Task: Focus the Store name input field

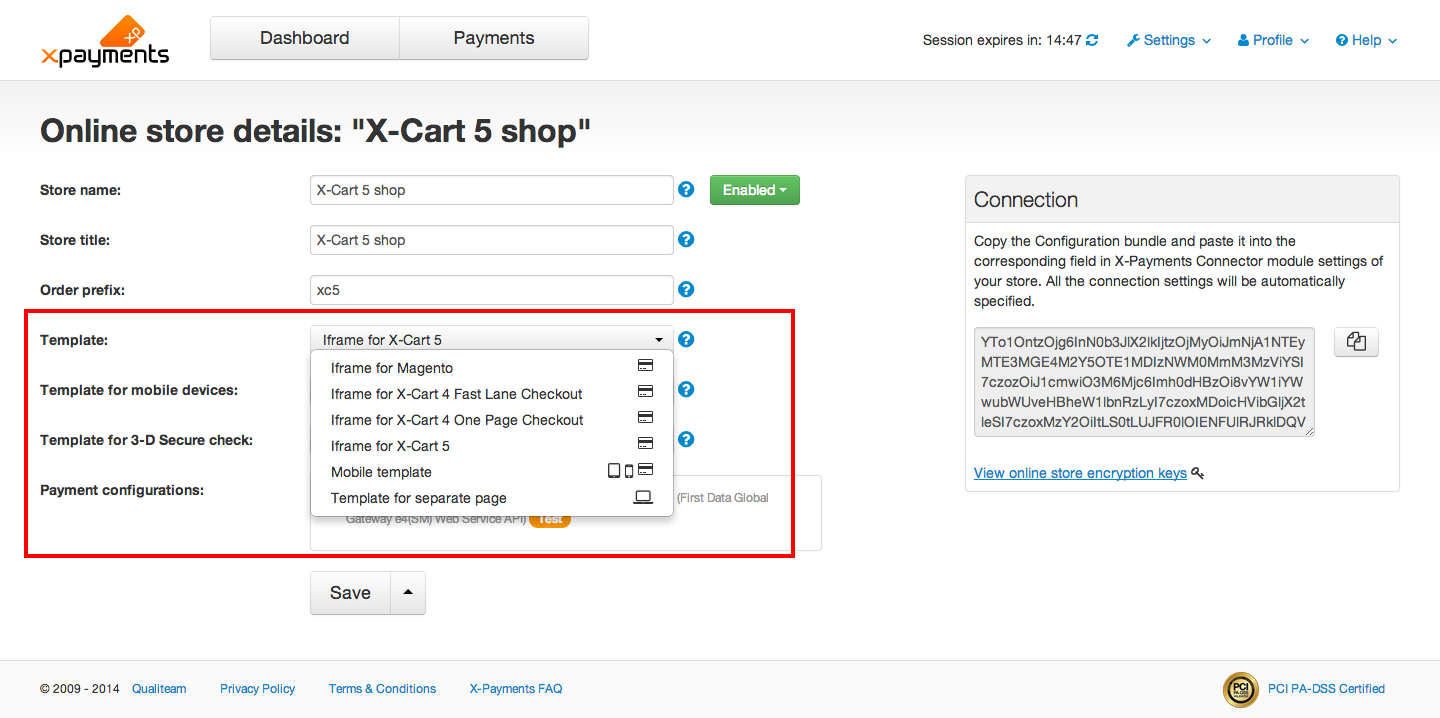Action: point(492,190)
